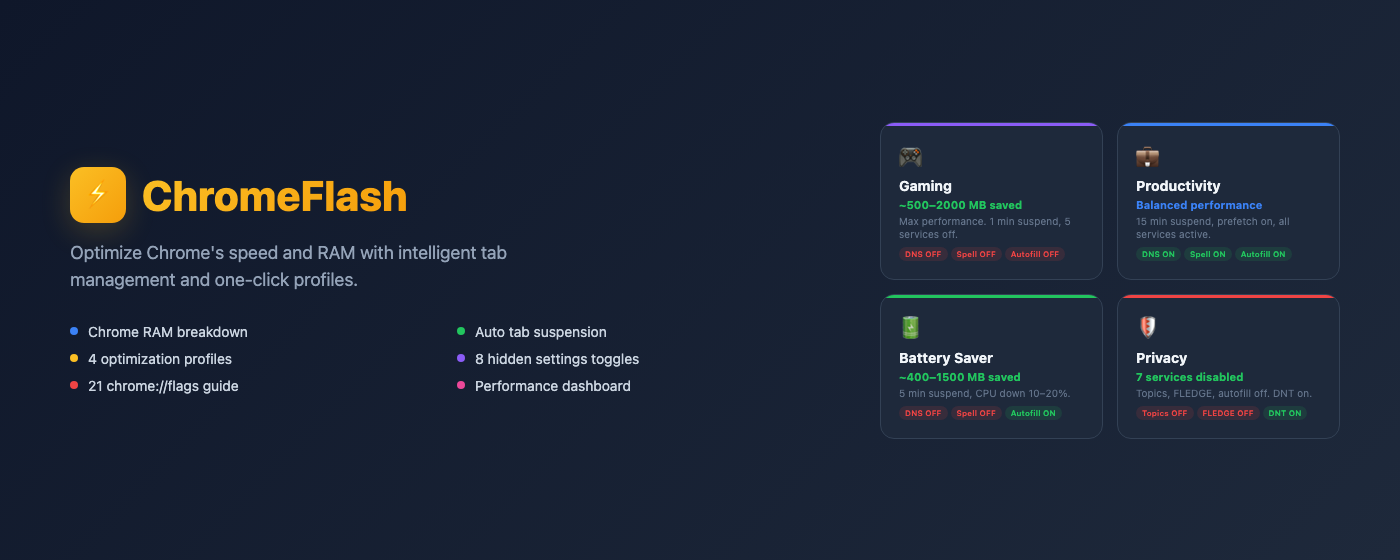Toggle the DNS OFF tag in Gaming card
The height and width of the screenshot is (560, 1400).
coord(923,254)
